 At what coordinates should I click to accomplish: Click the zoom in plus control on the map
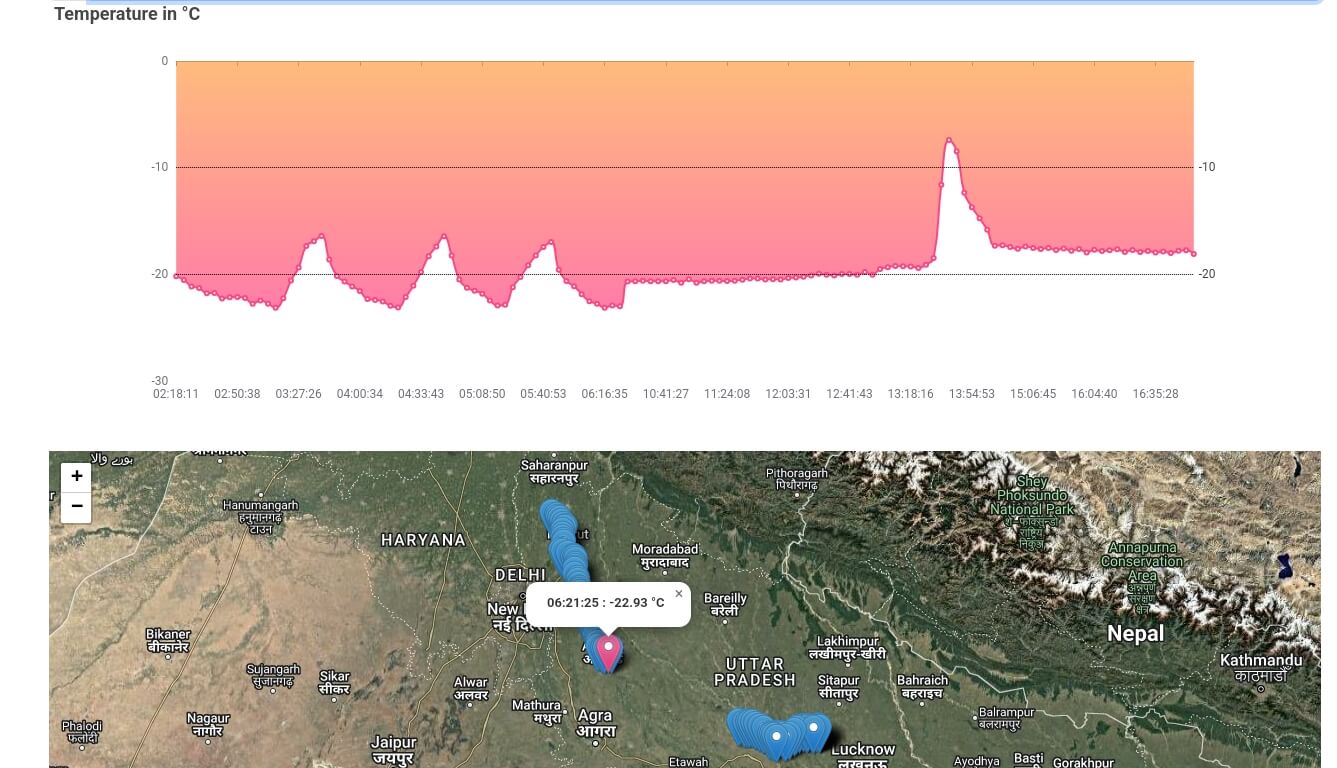click(76, 476)
